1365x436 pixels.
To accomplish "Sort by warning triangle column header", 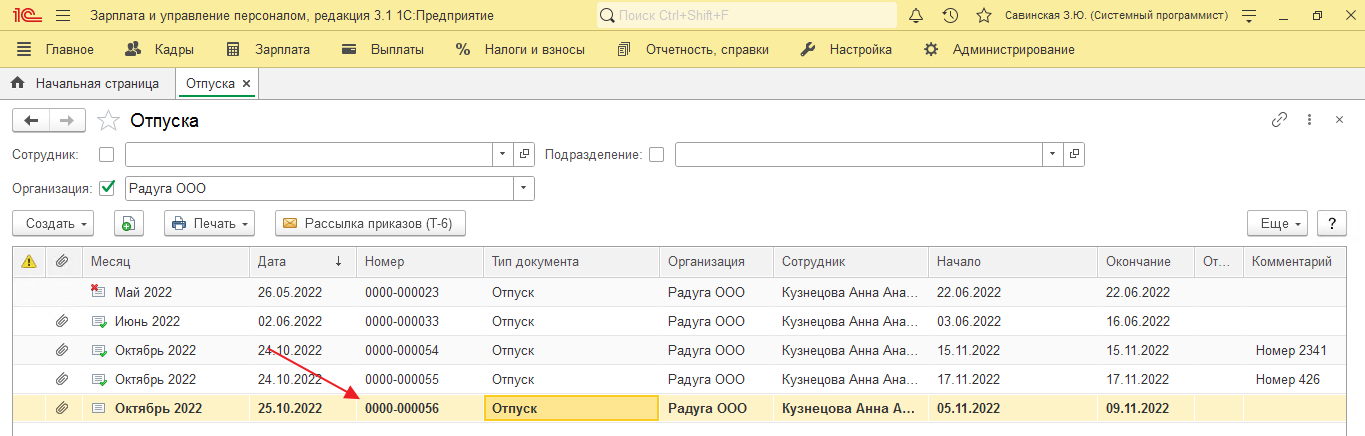I will coord(29,261).
